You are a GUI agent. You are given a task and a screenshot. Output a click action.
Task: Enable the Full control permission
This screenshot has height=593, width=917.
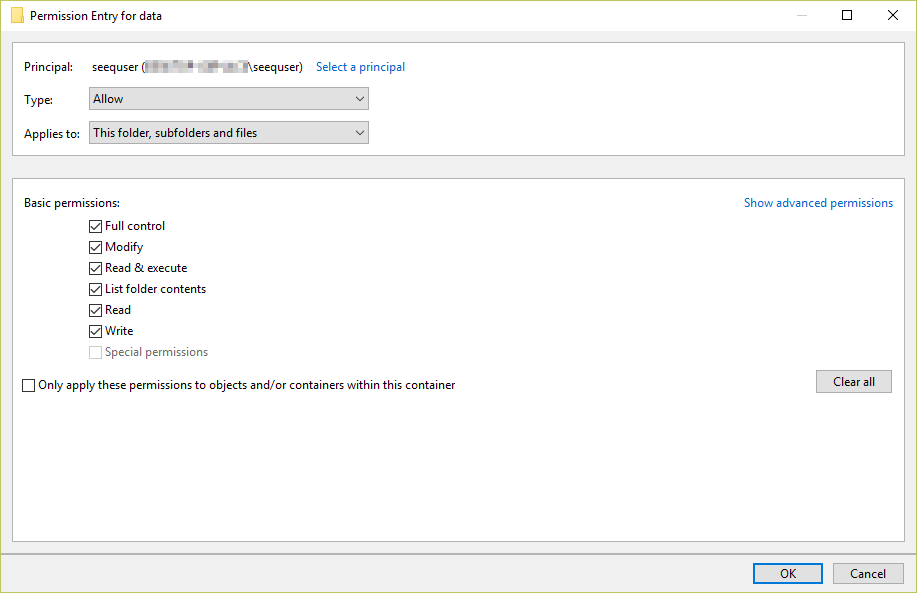(95, 226)
